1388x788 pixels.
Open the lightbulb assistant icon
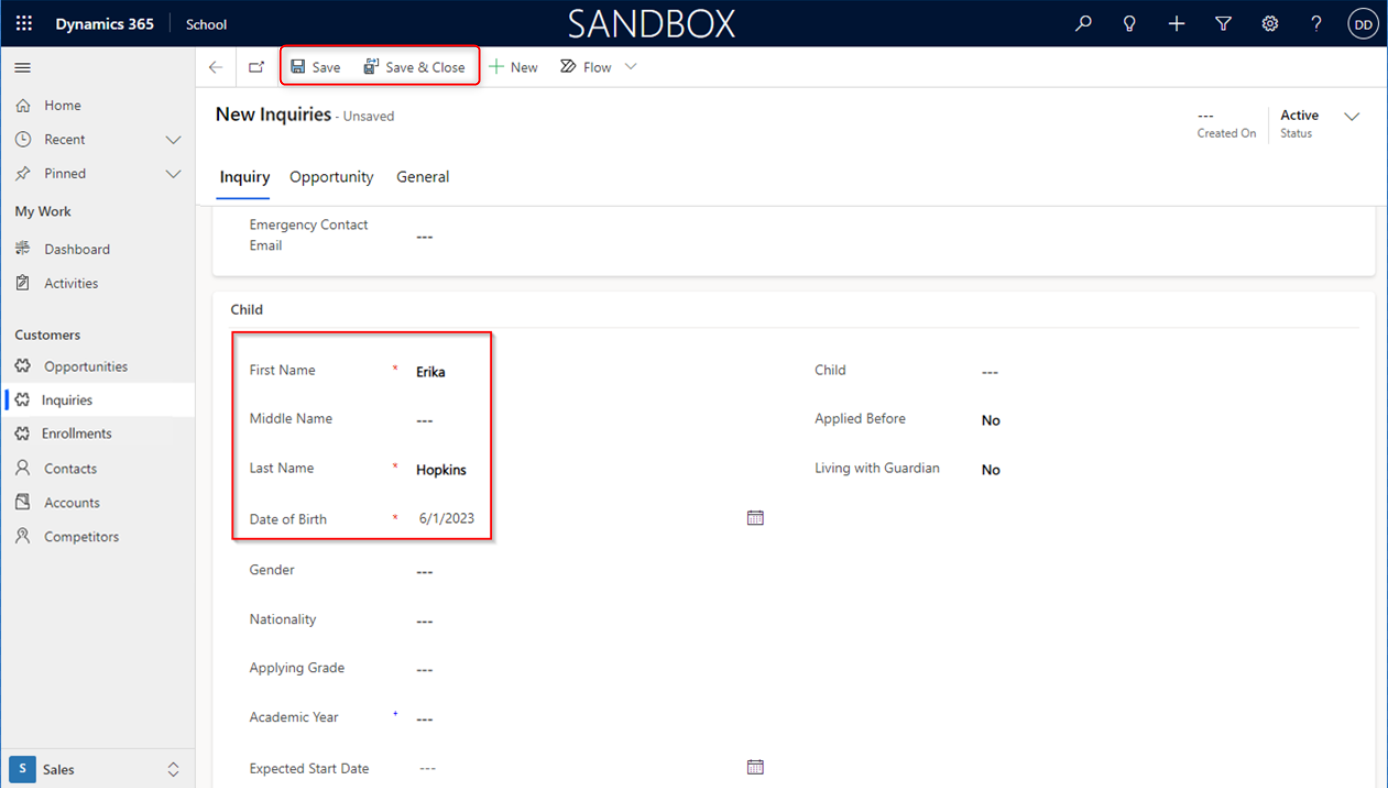pyautogui.click(x=1129, y=24)
